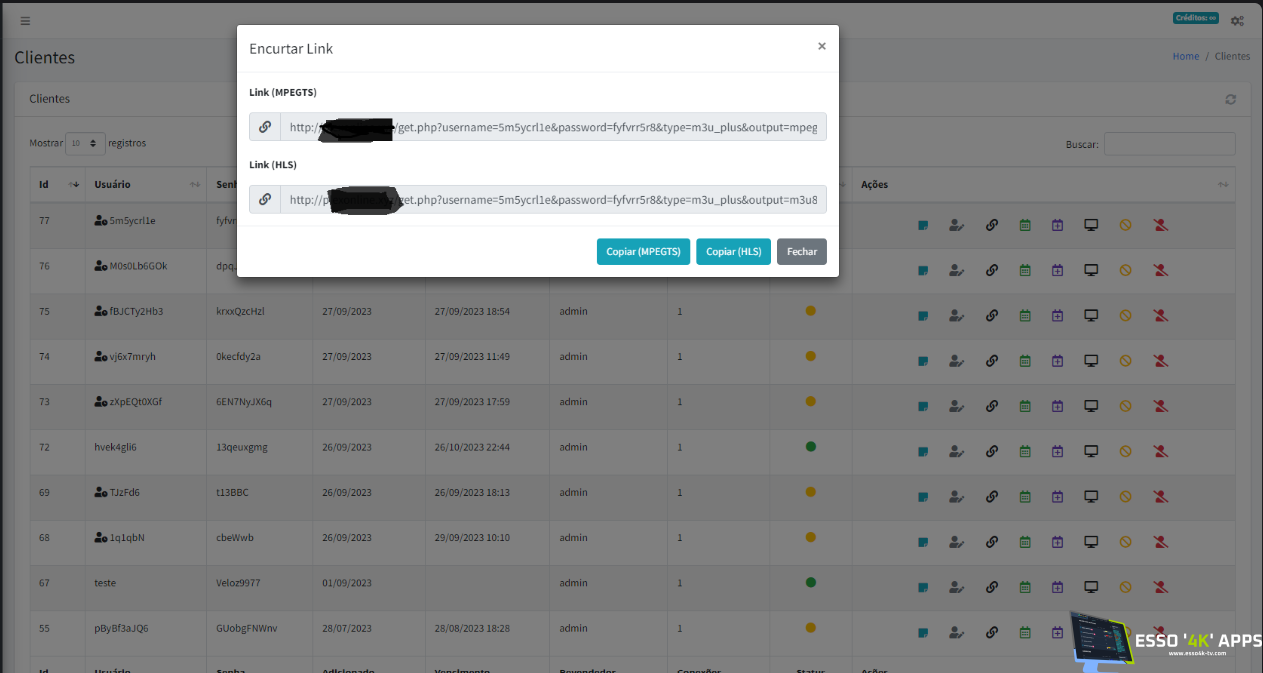
Task: Open the Mostrar registros count dropdown
Action: [x=85, y=143]
